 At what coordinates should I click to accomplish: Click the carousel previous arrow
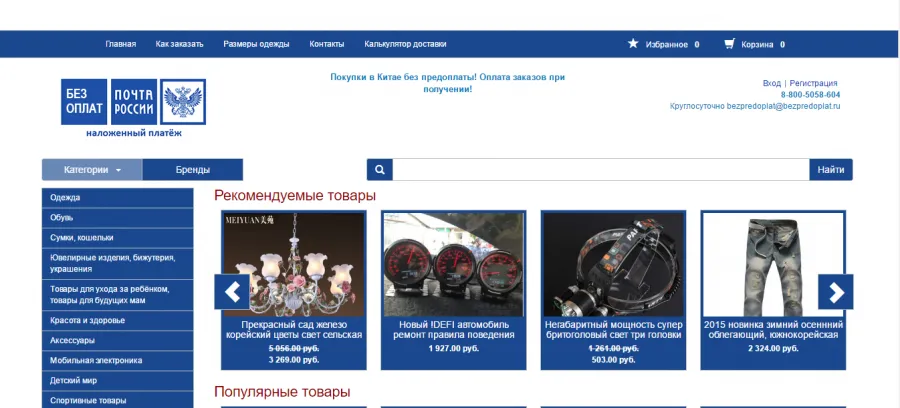click(x=232, y=292)
